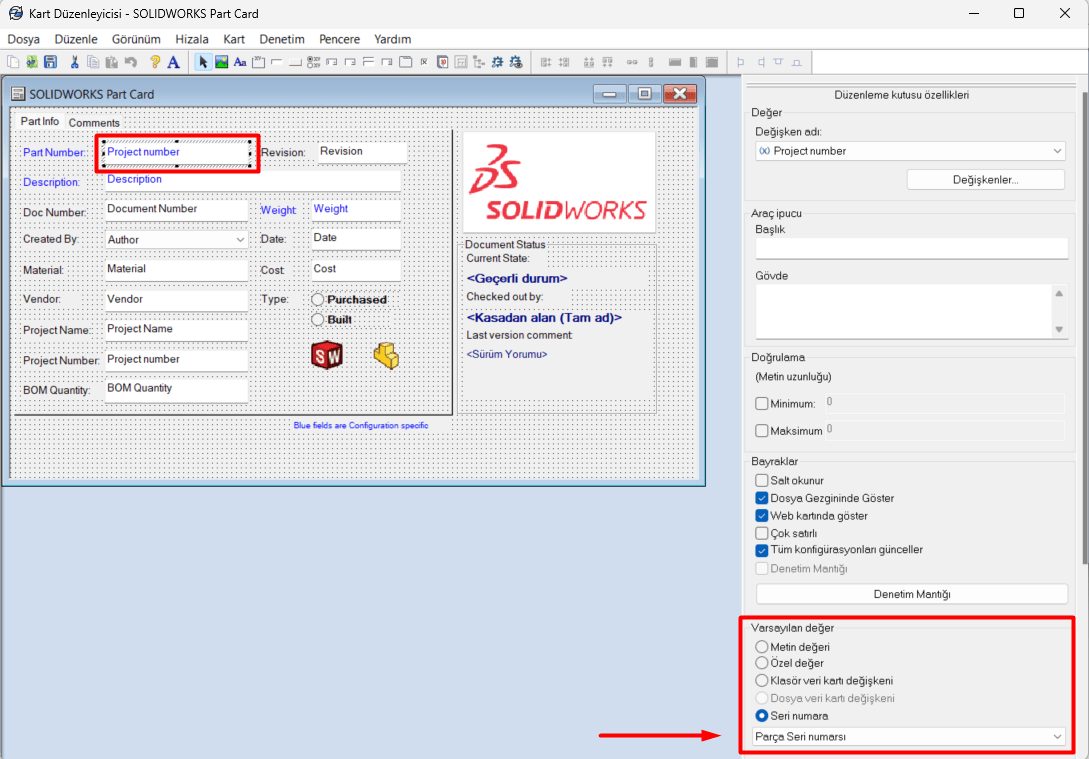Click the BOM Quantity field on the card
Screen dimensions: 1089x759
point(176,390)
